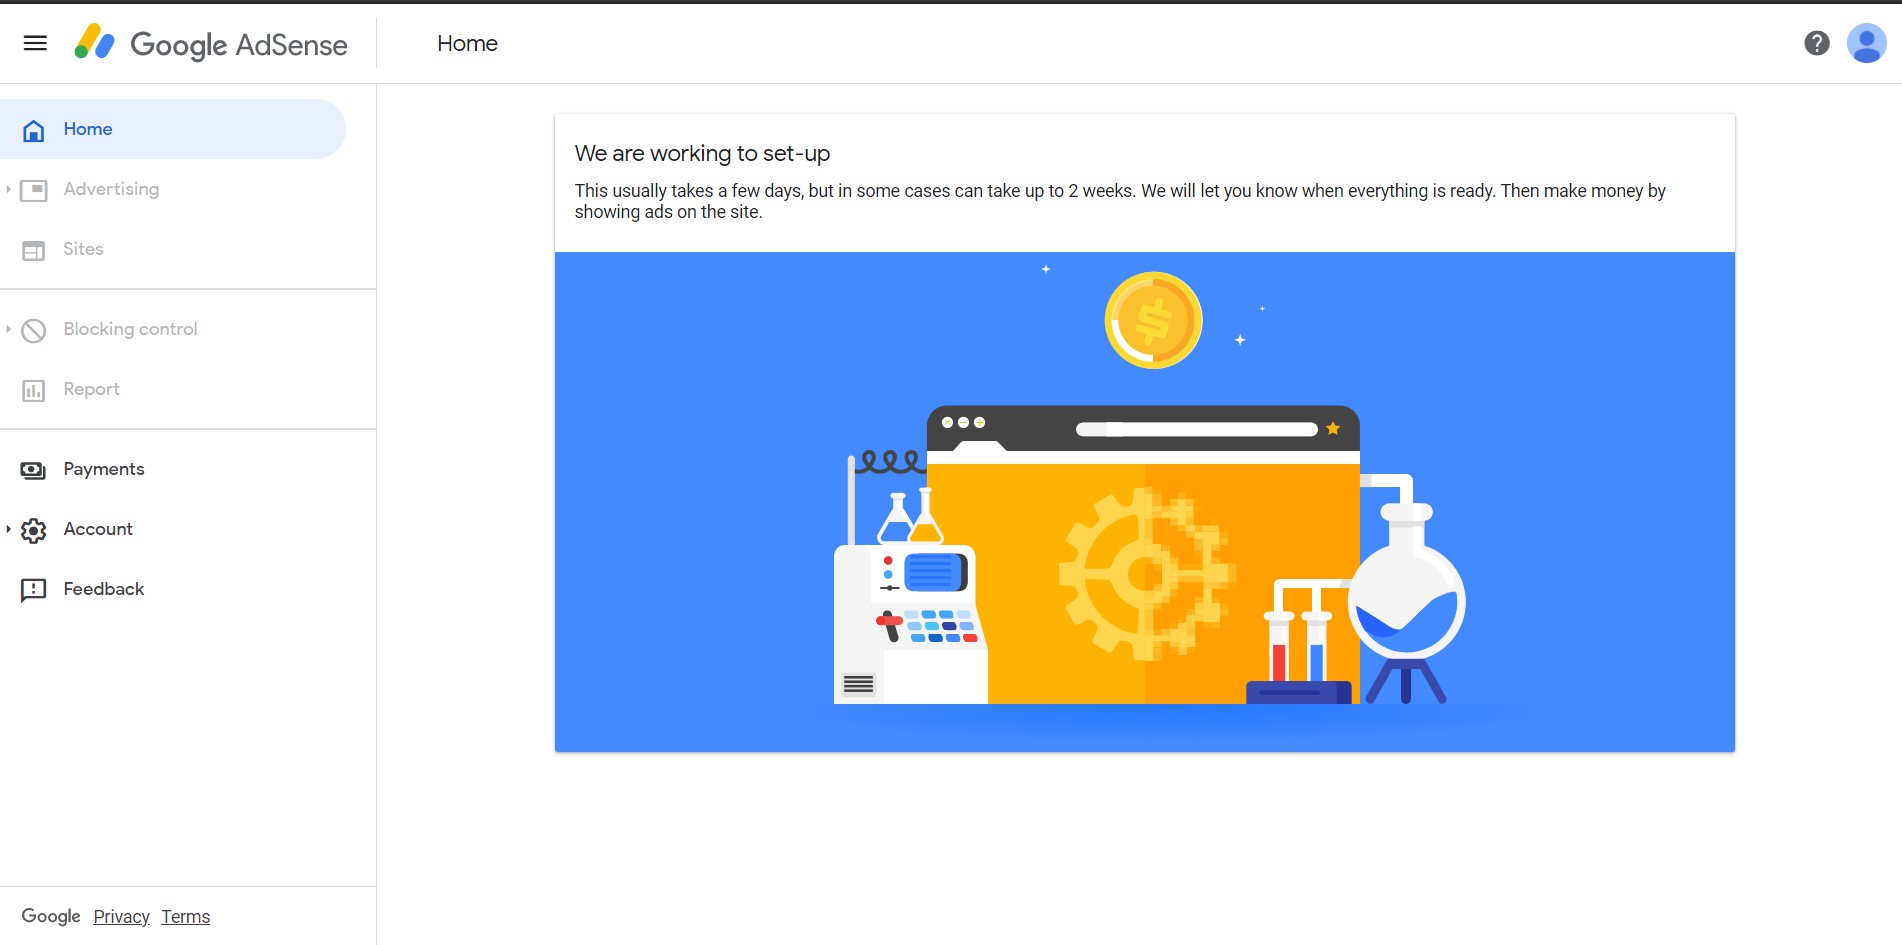Image resolution: width=1902 pixels, height=945 pixels.
Task: Click the Feedback exclamation icon
Action: point(33,589)
